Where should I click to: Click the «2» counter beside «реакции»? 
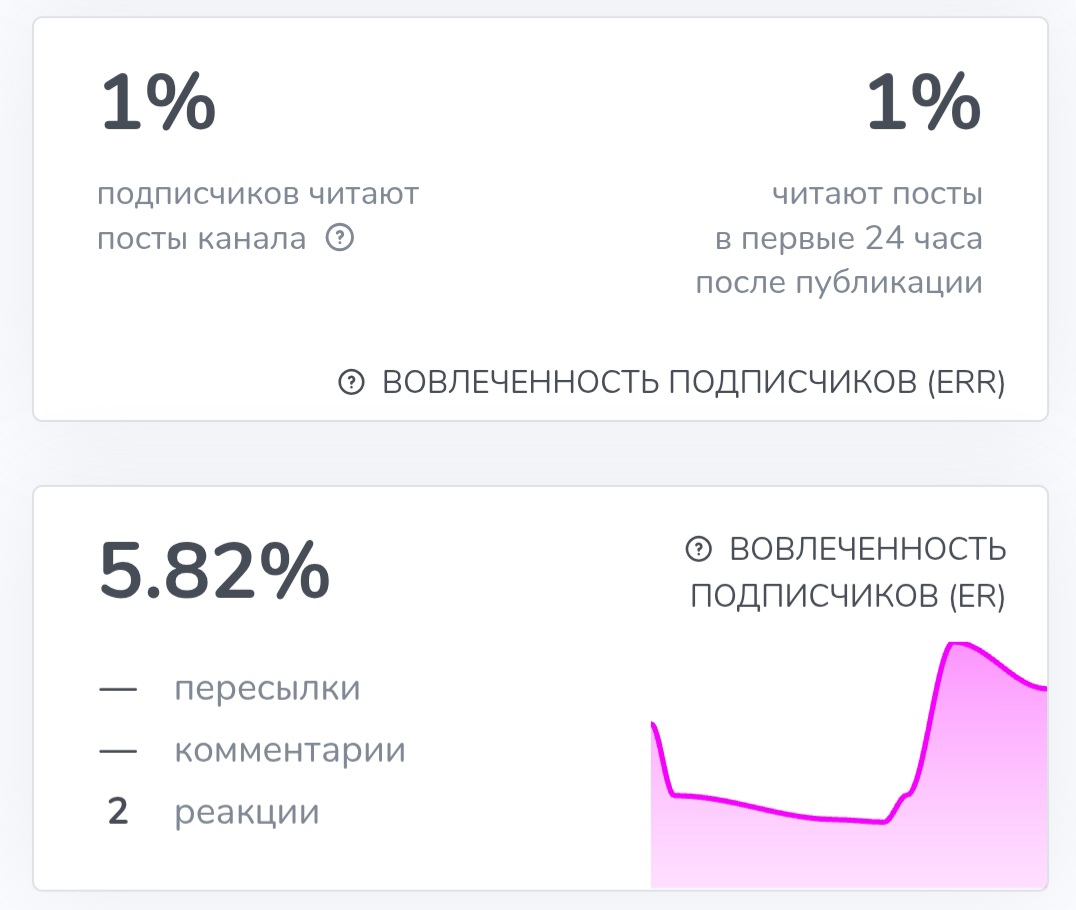[117, 811]
